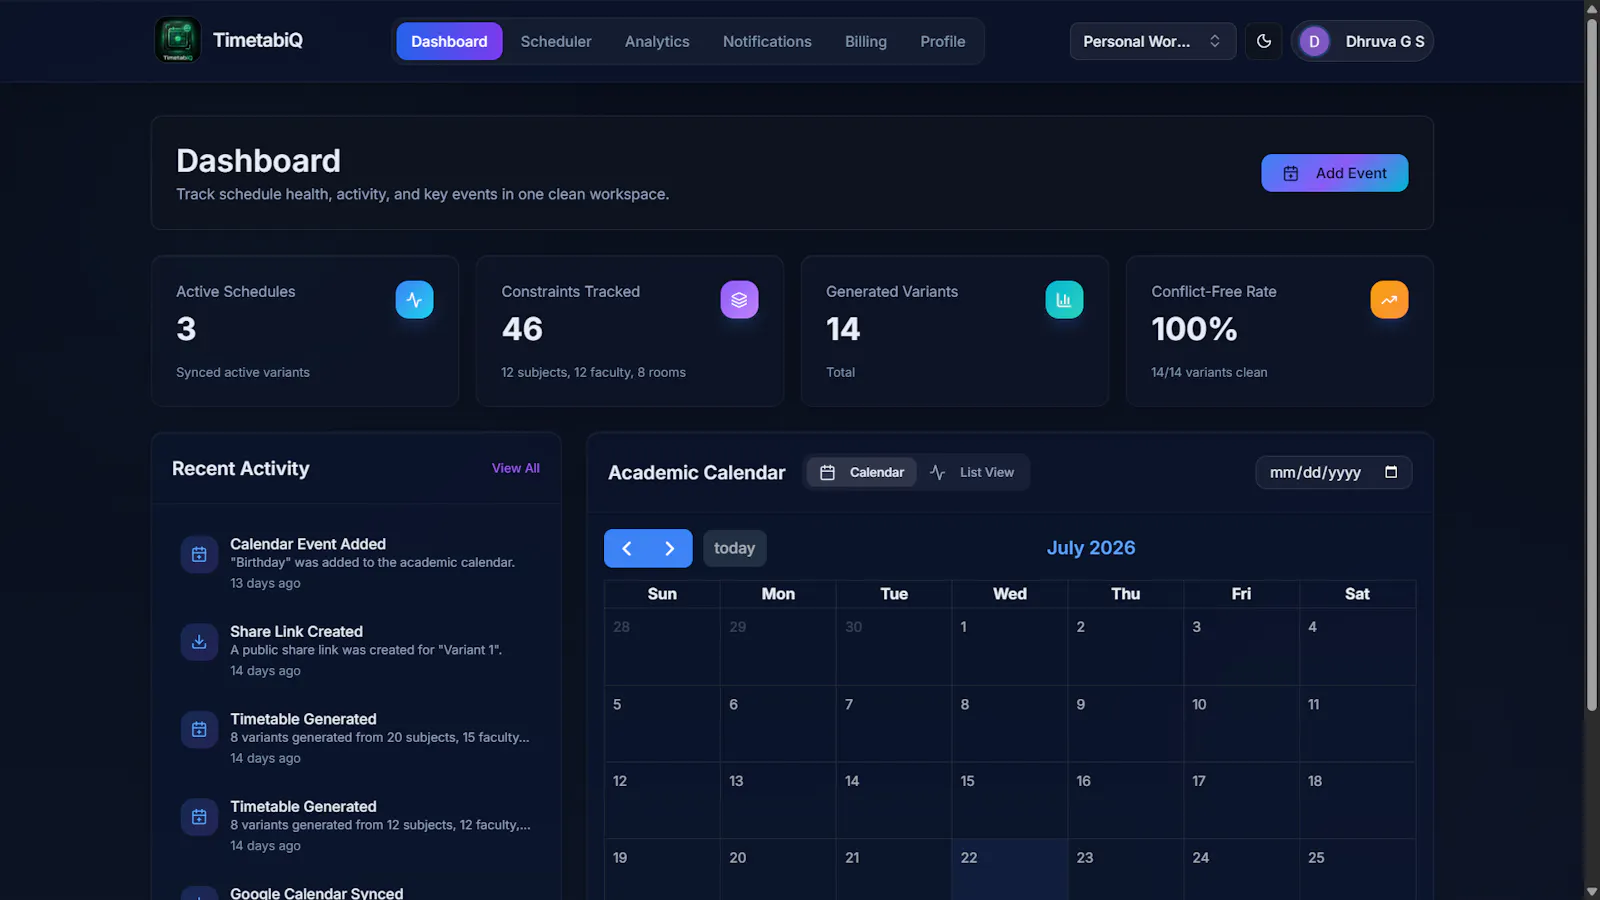Click "Google Calendar Synced" activity title
Image resolution: width=1600 pixels, height=900 pixels.
click(x=317, y=893)
